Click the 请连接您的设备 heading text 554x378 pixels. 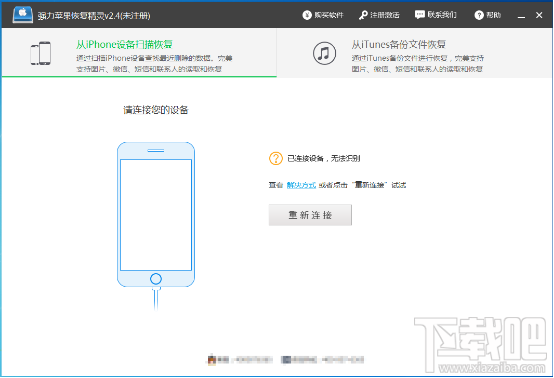156,110
